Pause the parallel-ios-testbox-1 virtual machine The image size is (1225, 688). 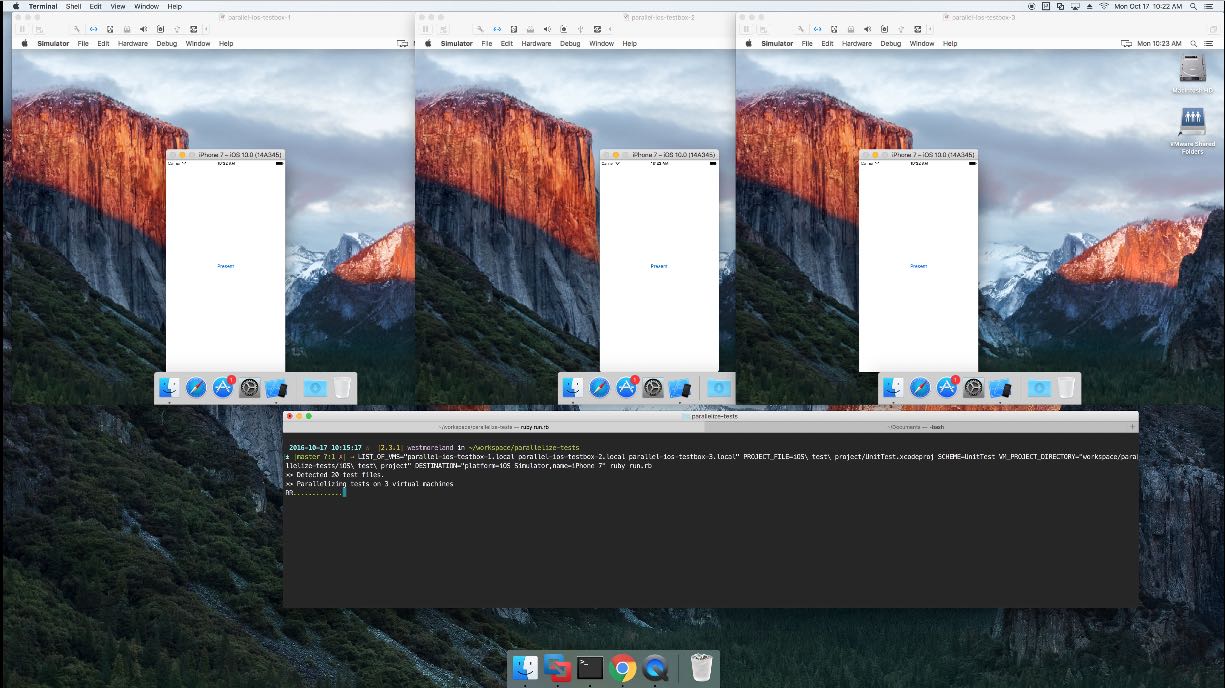pyautogui.click(x=24, y=29)
